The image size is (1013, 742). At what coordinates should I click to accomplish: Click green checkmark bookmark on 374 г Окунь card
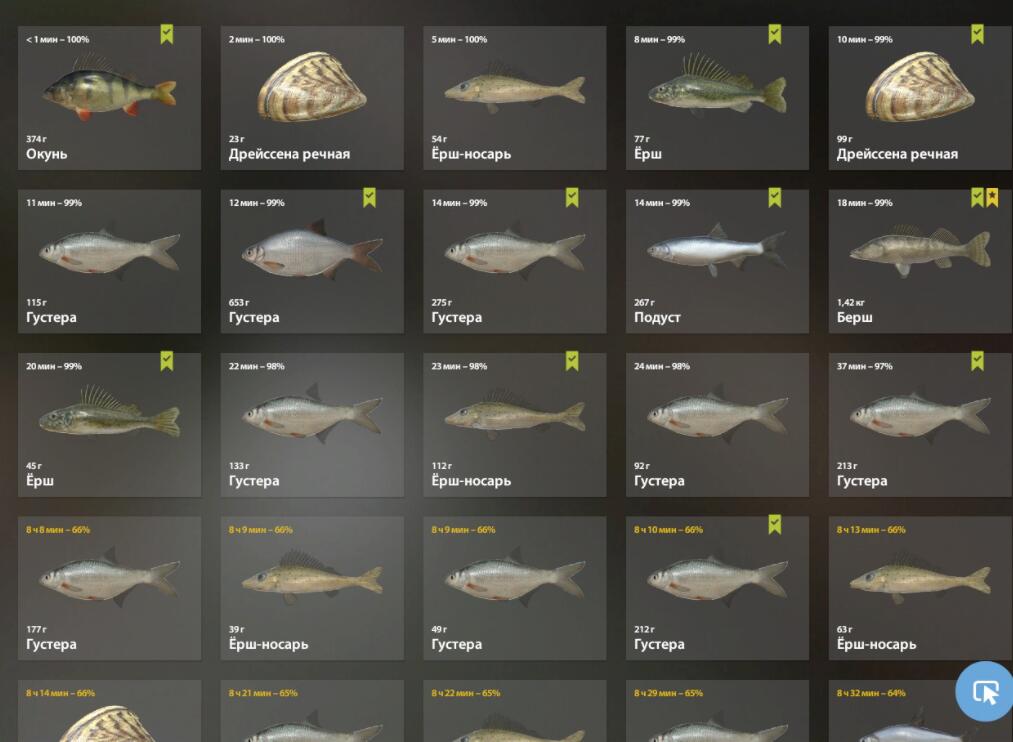pos(167,34)
